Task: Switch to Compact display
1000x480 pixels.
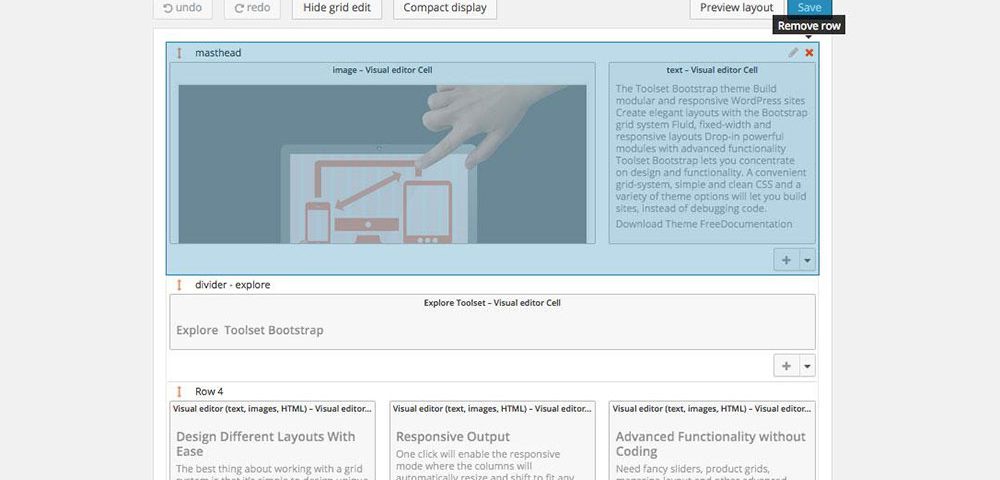Action: (x=445, y=8)
